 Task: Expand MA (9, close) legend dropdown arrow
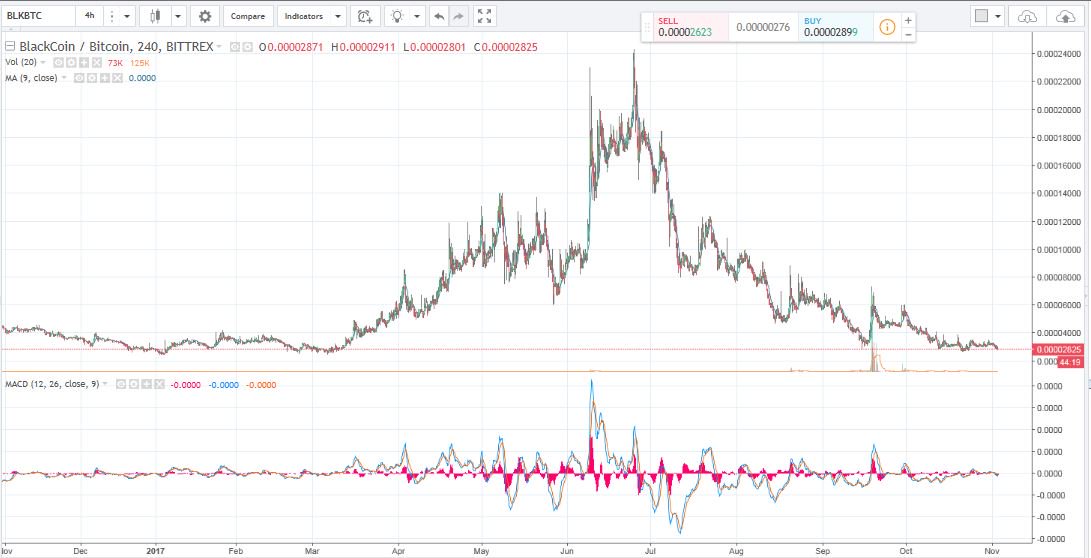pos(64,78)
